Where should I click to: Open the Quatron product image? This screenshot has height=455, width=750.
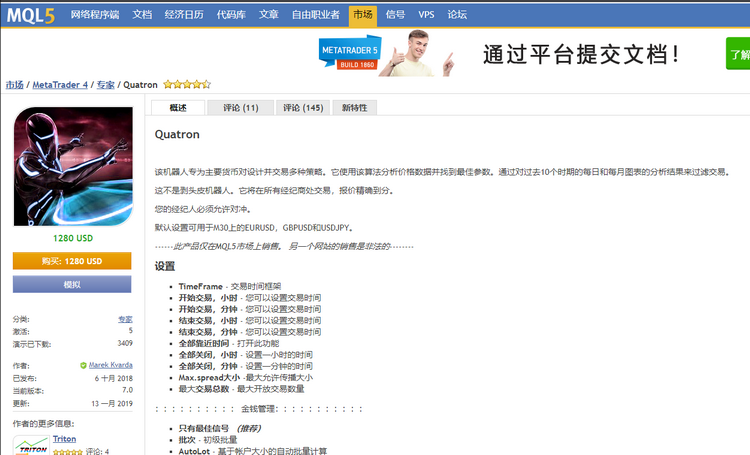(73, 166)
